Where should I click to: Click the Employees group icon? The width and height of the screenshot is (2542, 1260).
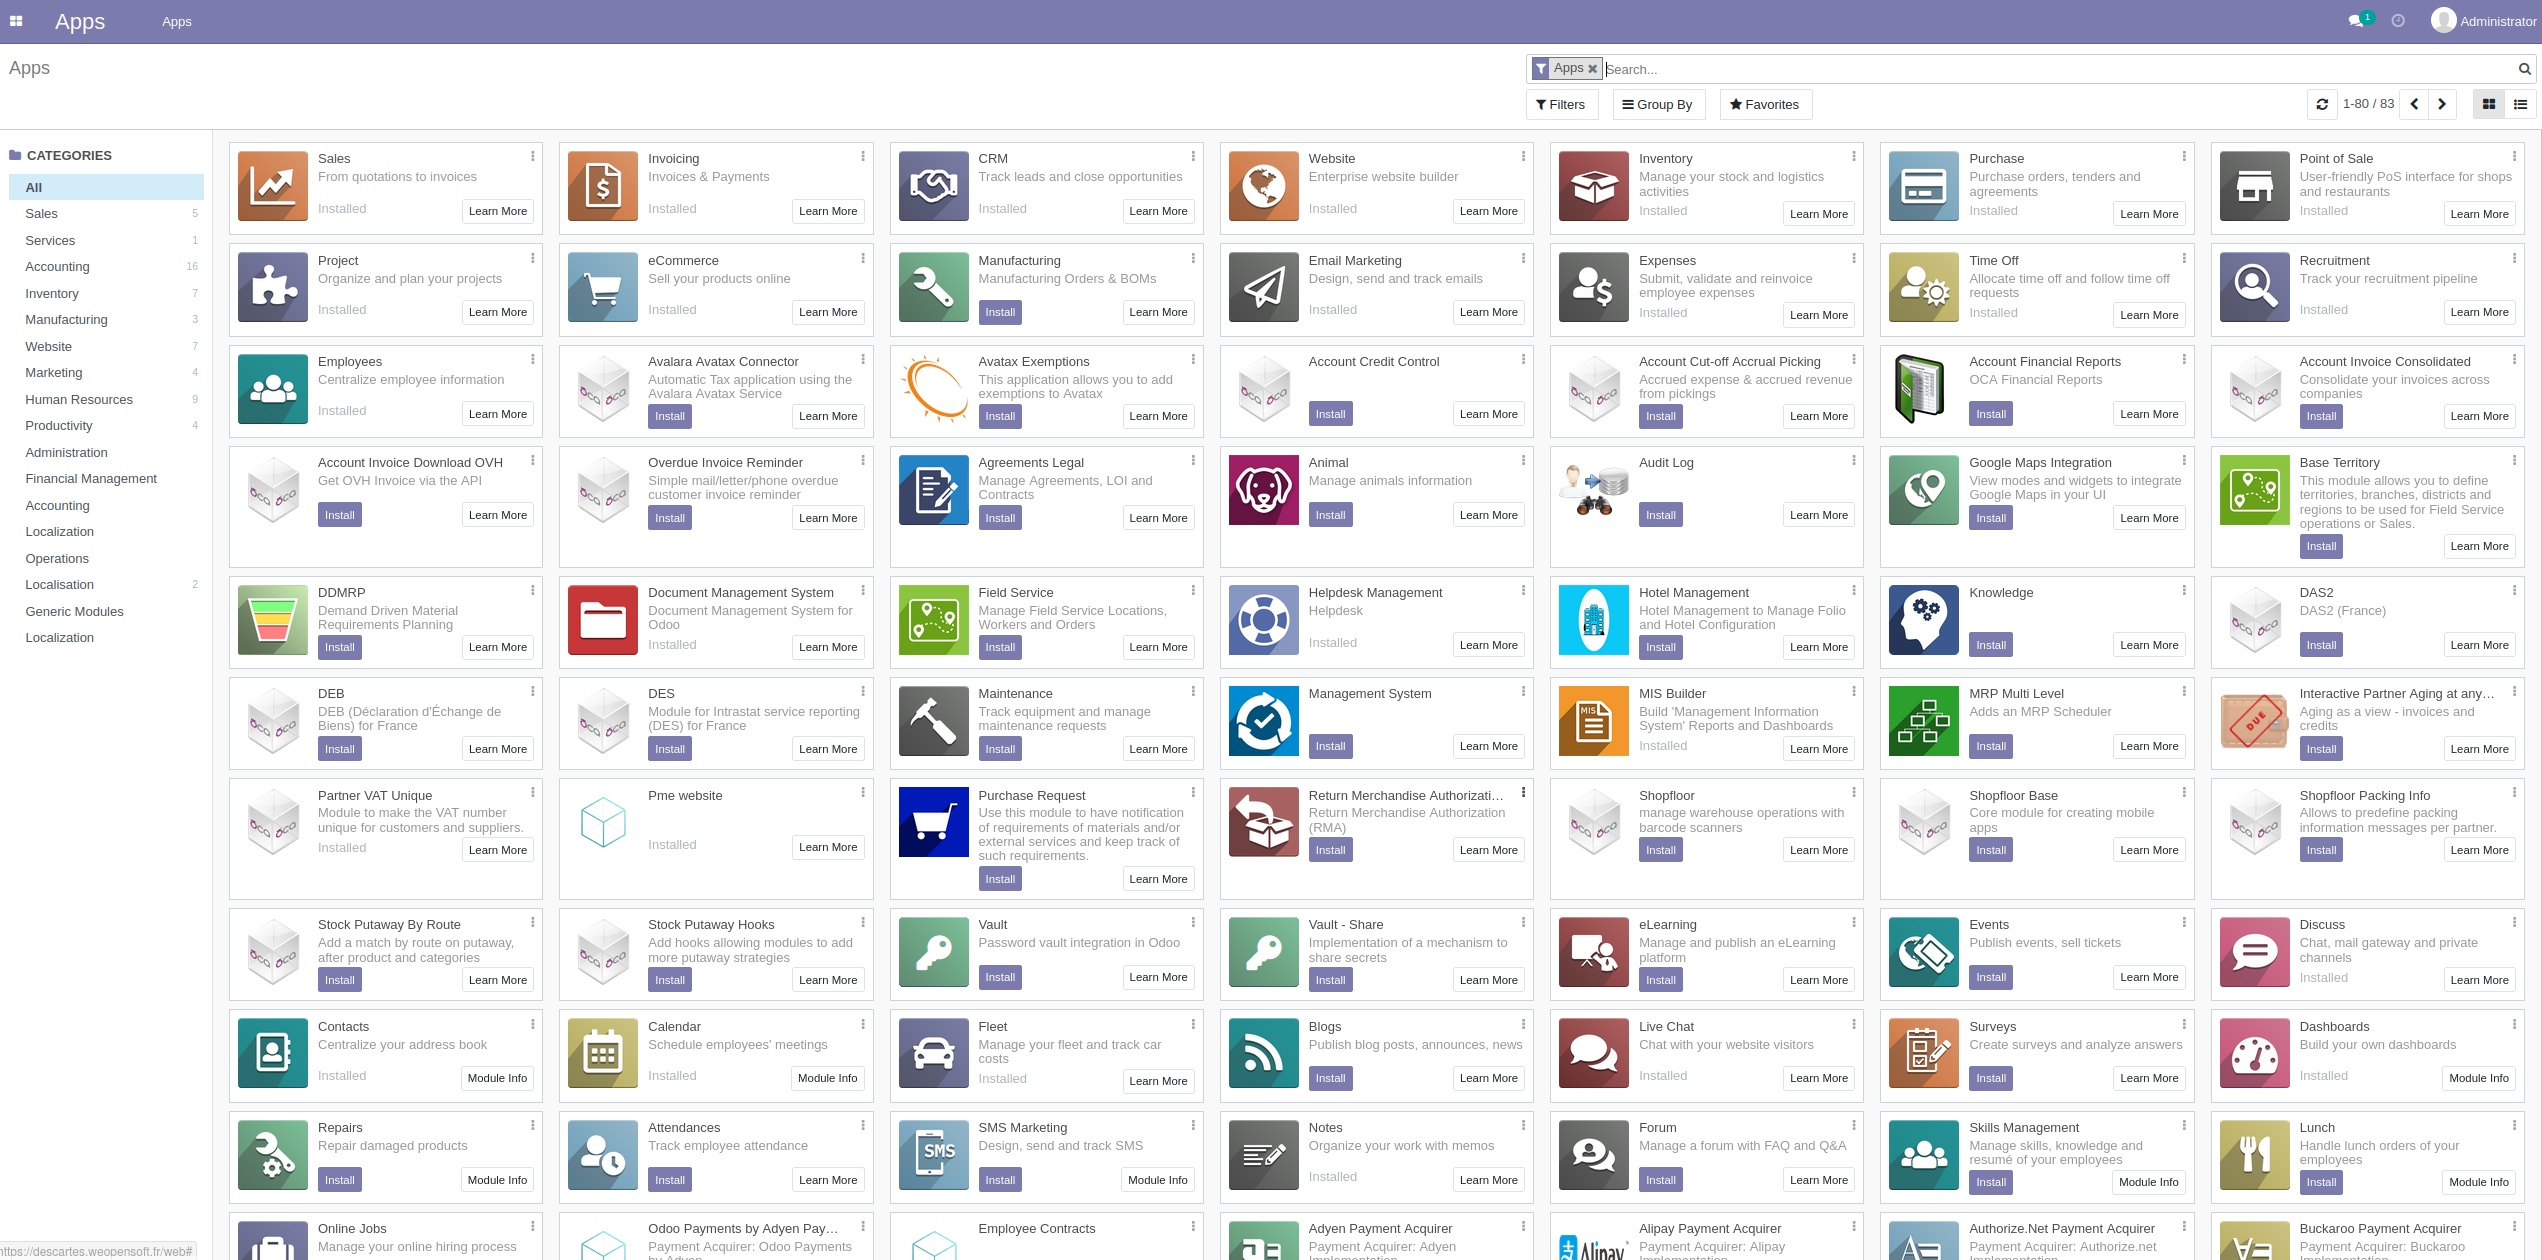tap(273, 389)
